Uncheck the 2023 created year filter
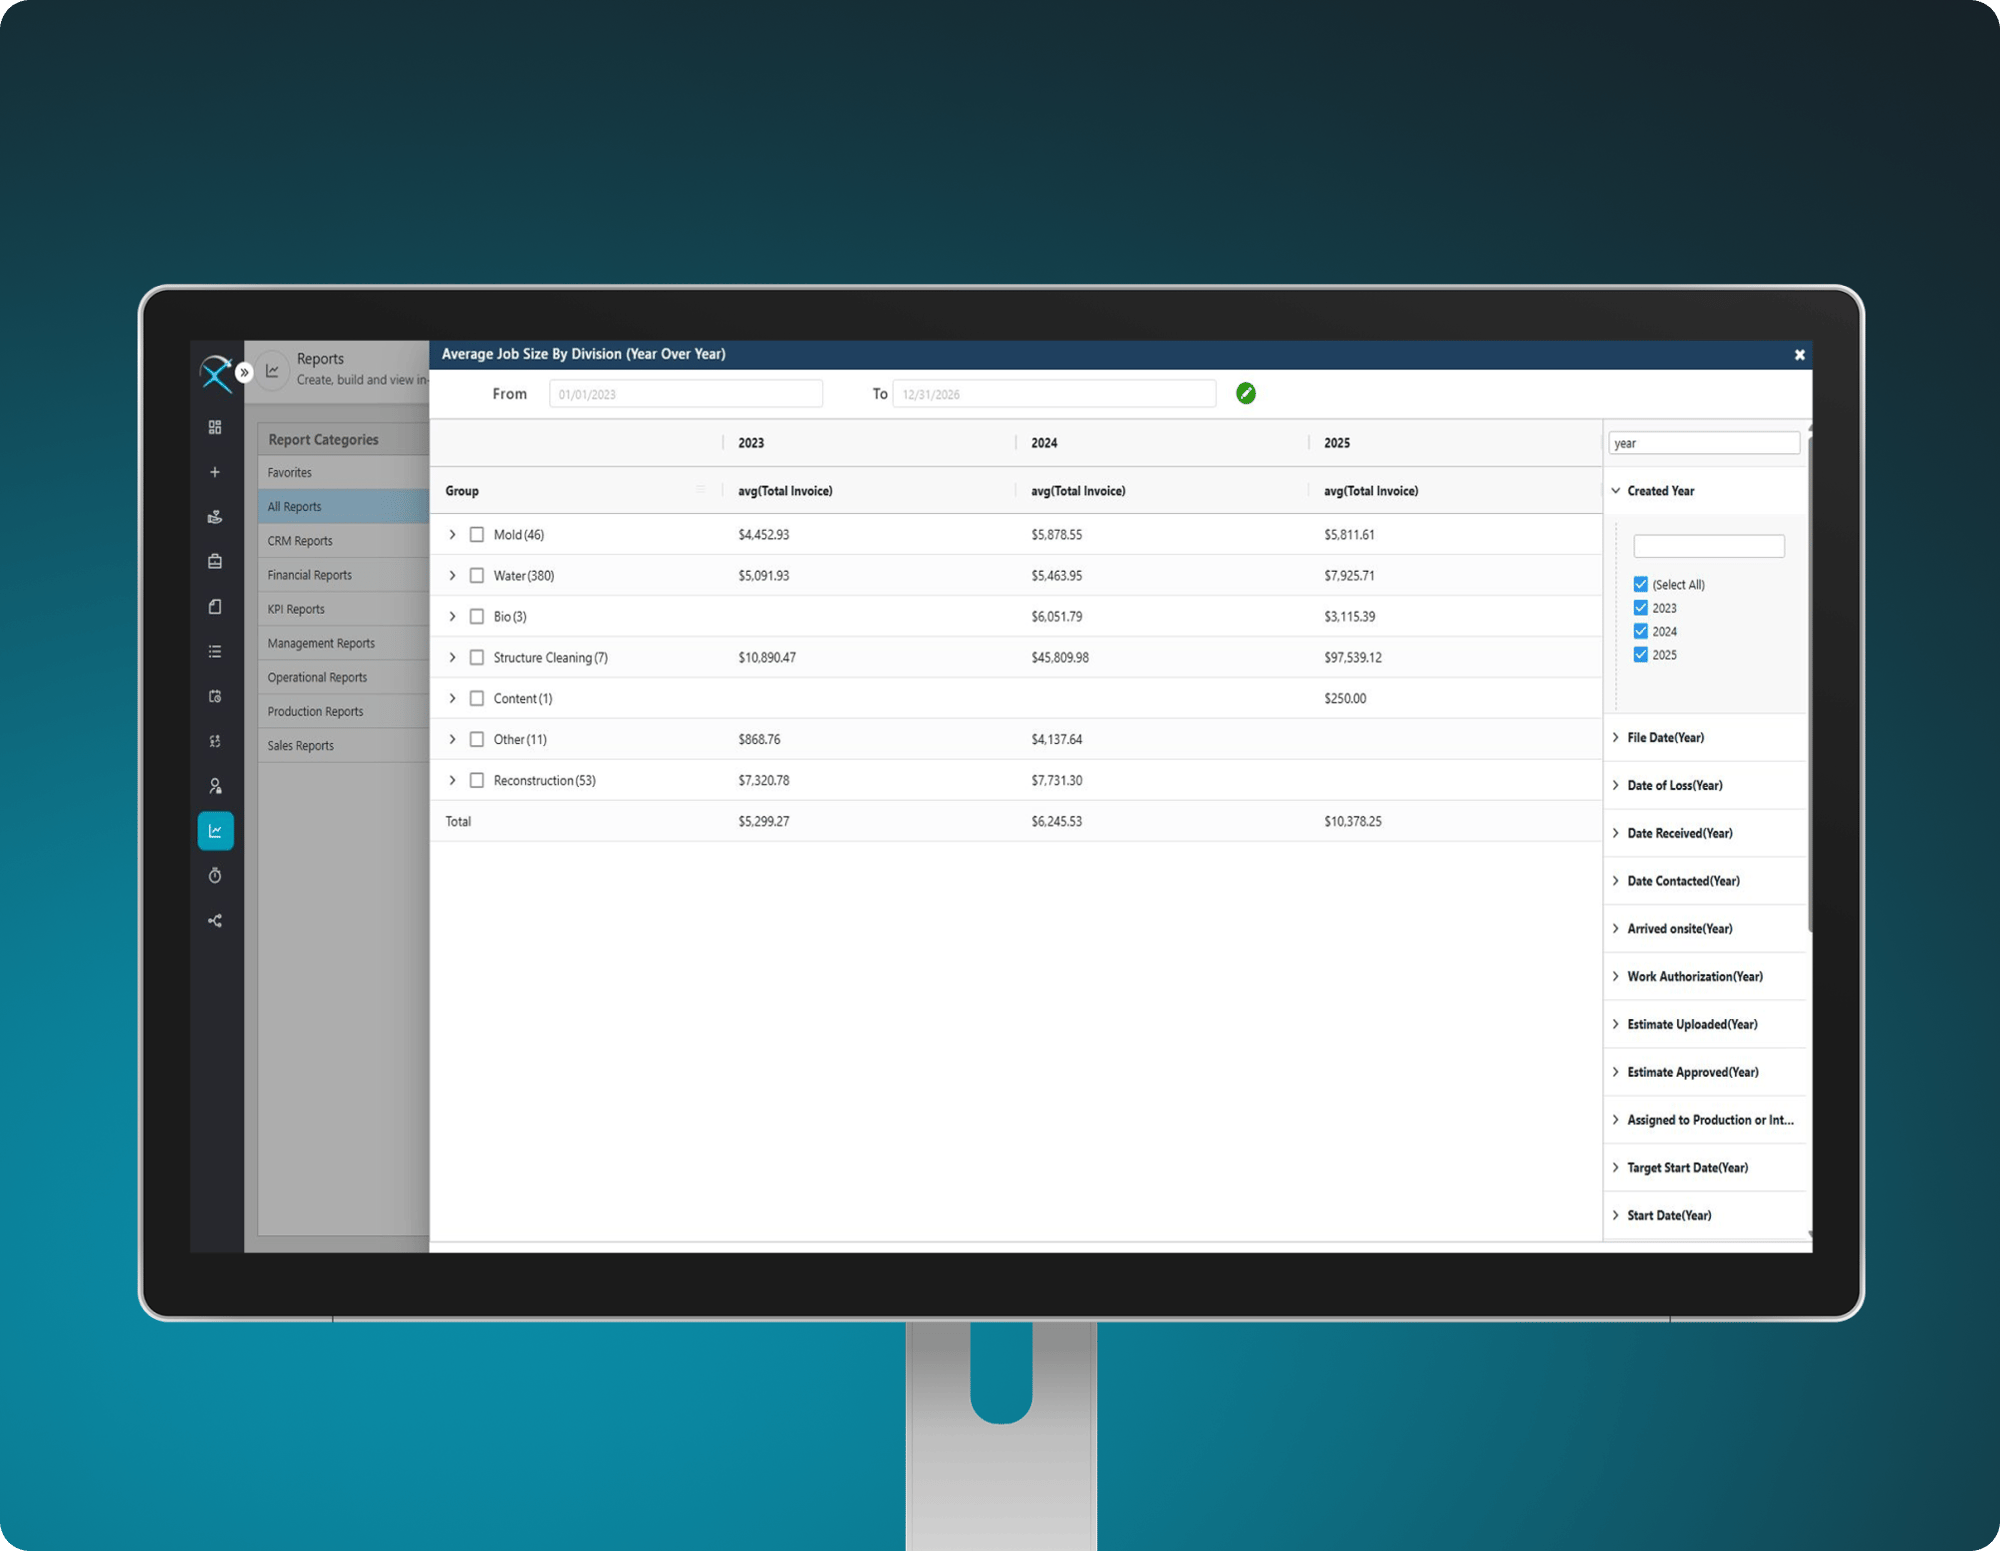The image size is (2000, 1551). (x=1640, y=608)
